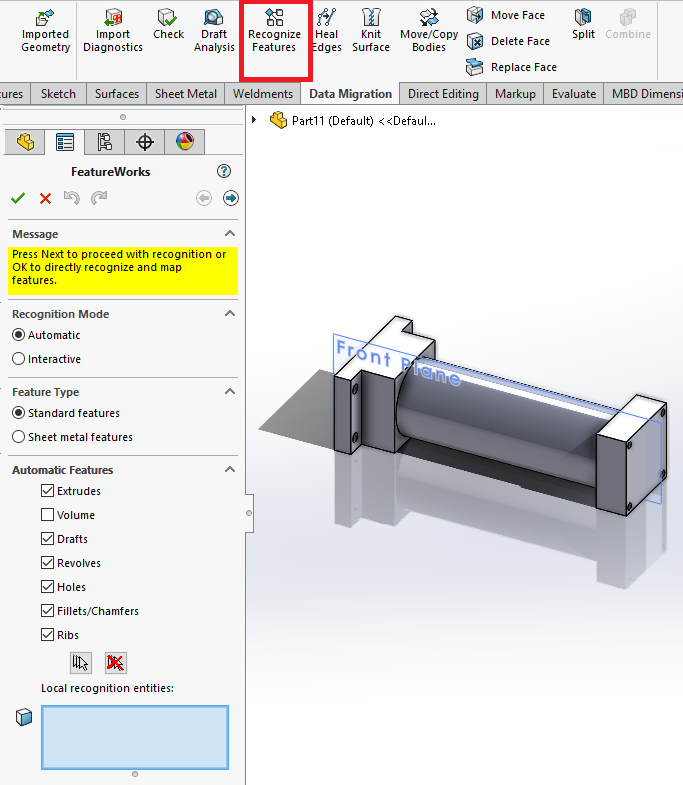This screenshot has width=683, height=785.
Task: Collapse the Recognition Mode section
Action: tap(229, 314)
